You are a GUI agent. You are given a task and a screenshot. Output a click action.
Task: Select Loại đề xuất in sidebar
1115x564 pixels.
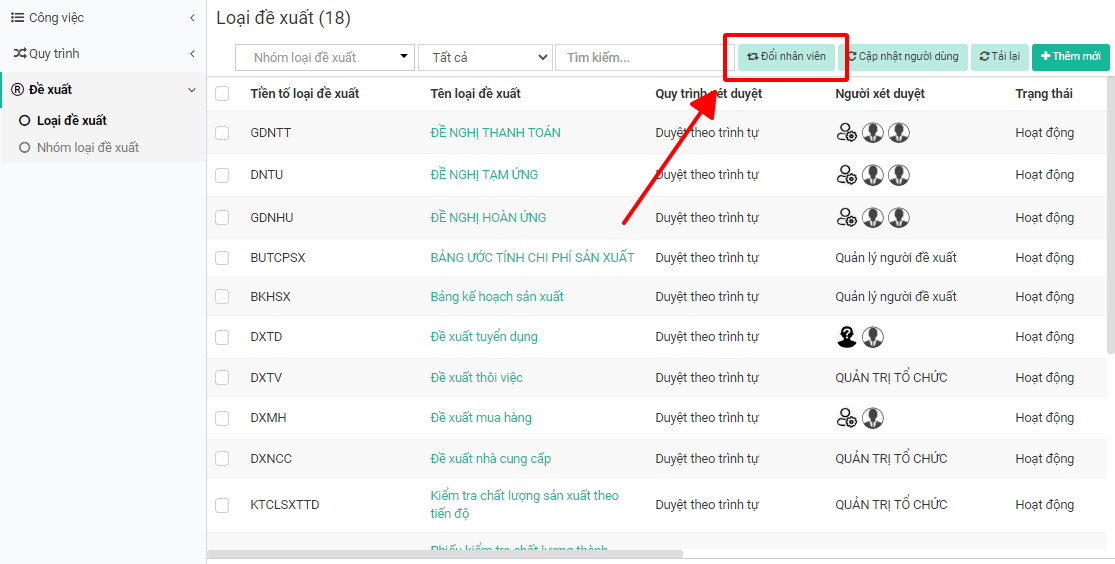(x=71, y=121)
